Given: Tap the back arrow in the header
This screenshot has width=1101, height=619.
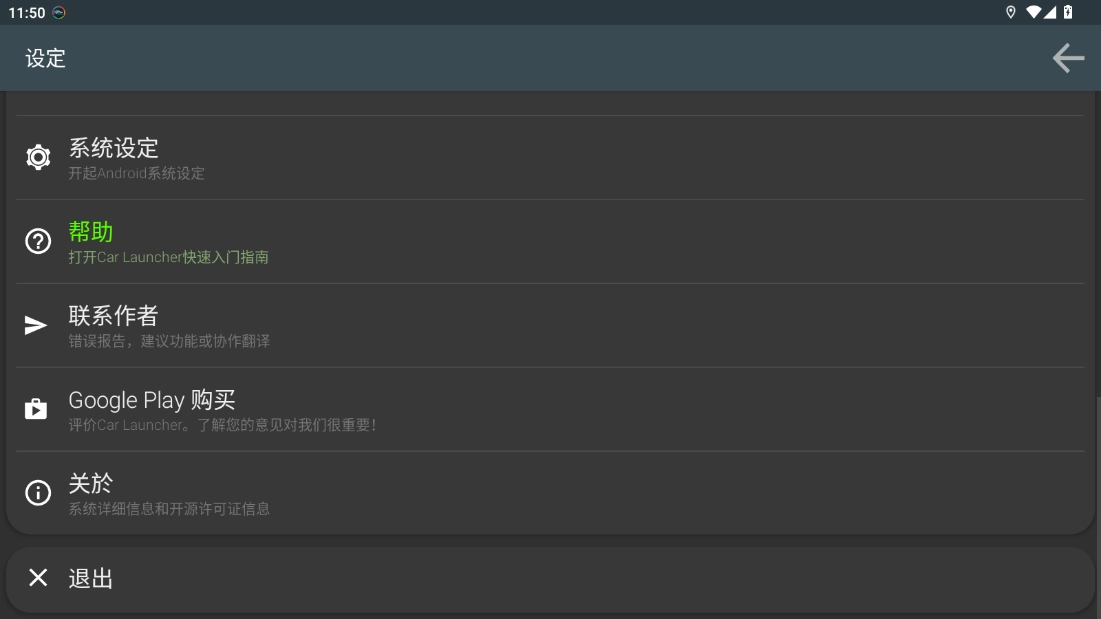Looking at the screenshot, I should tap(1068, 58).
